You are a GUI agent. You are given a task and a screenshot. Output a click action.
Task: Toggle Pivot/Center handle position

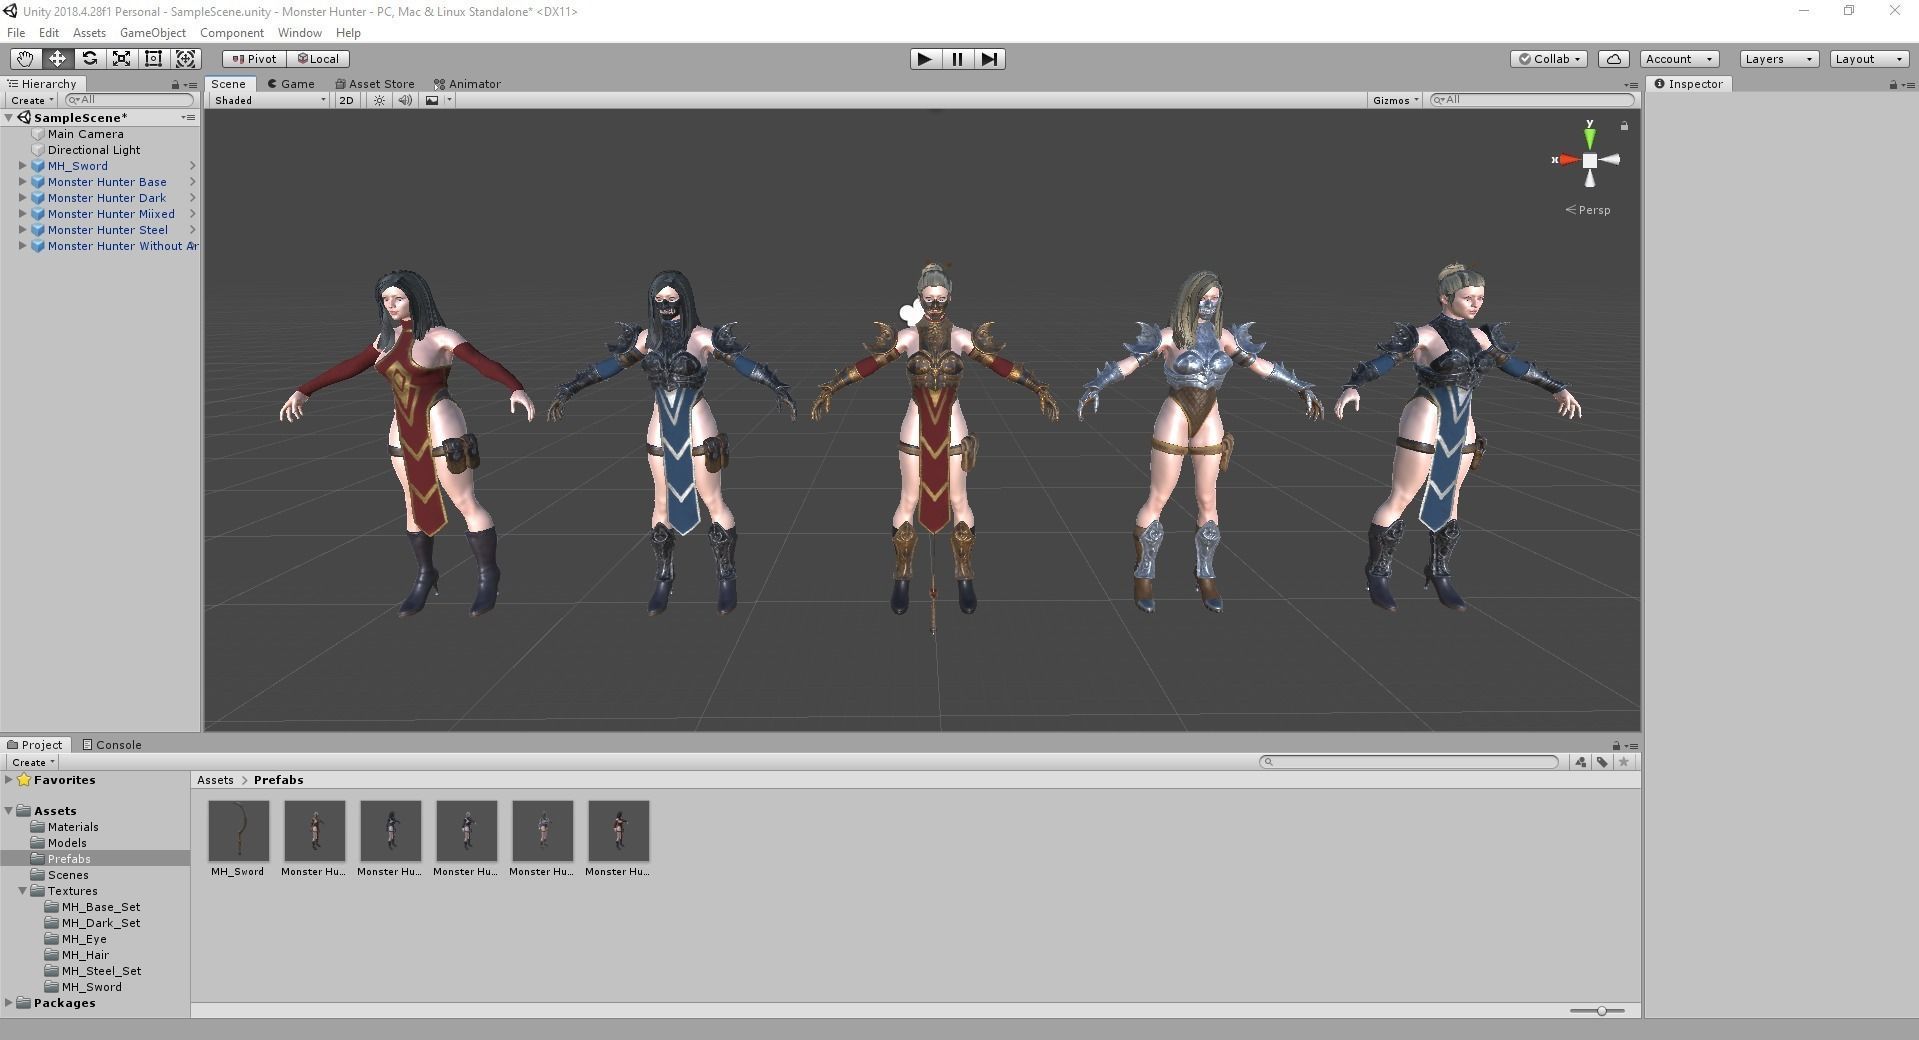[x=254, y=59]
